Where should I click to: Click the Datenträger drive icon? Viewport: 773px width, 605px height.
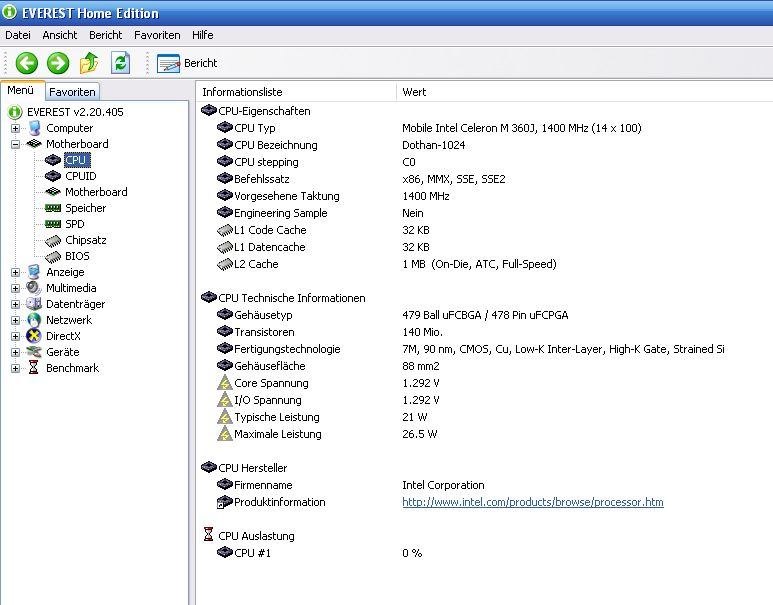tap(34, 304)
